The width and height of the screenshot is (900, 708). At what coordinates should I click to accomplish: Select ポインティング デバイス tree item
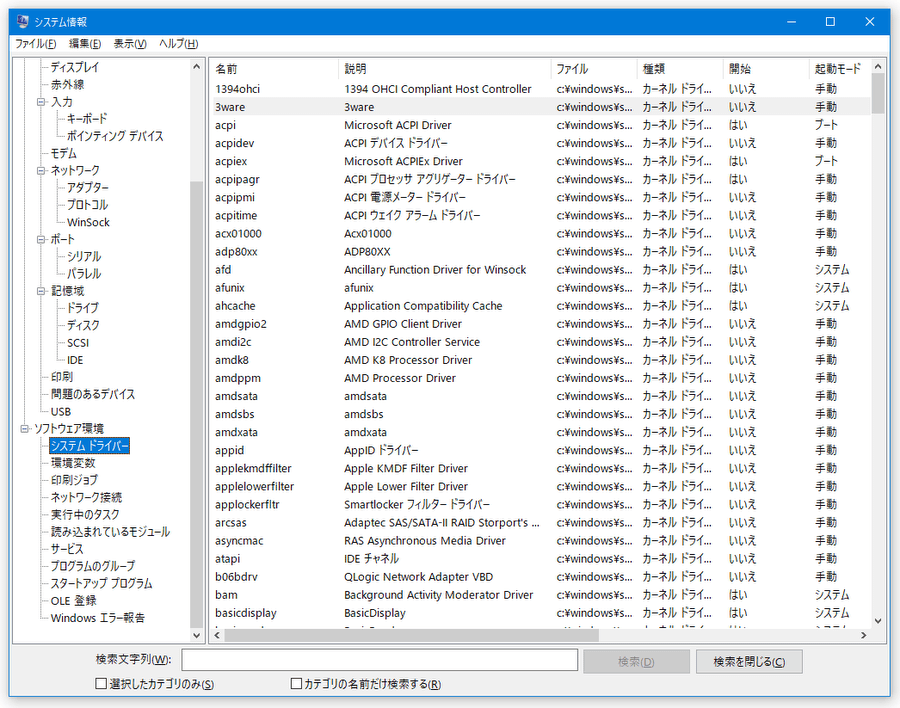[115, 136]
